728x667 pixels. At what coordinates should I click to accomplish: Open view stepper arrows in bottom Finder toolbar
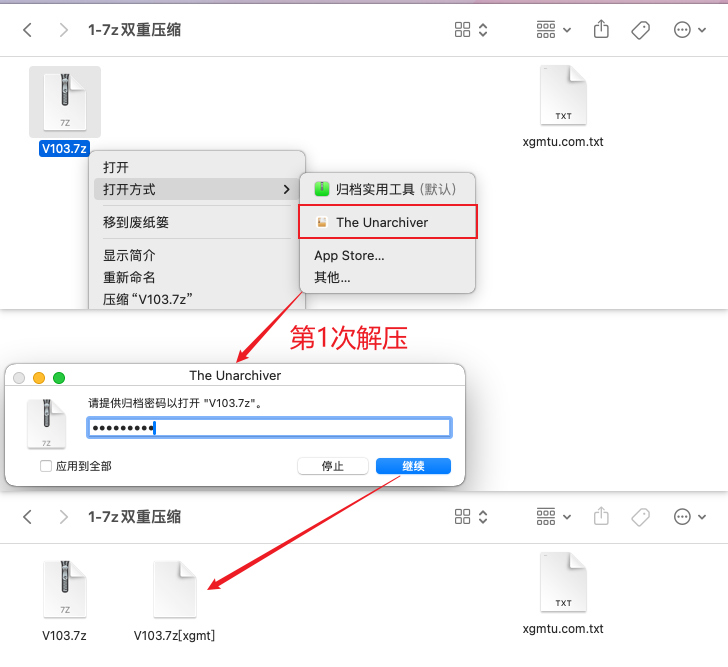click(483, 517)
